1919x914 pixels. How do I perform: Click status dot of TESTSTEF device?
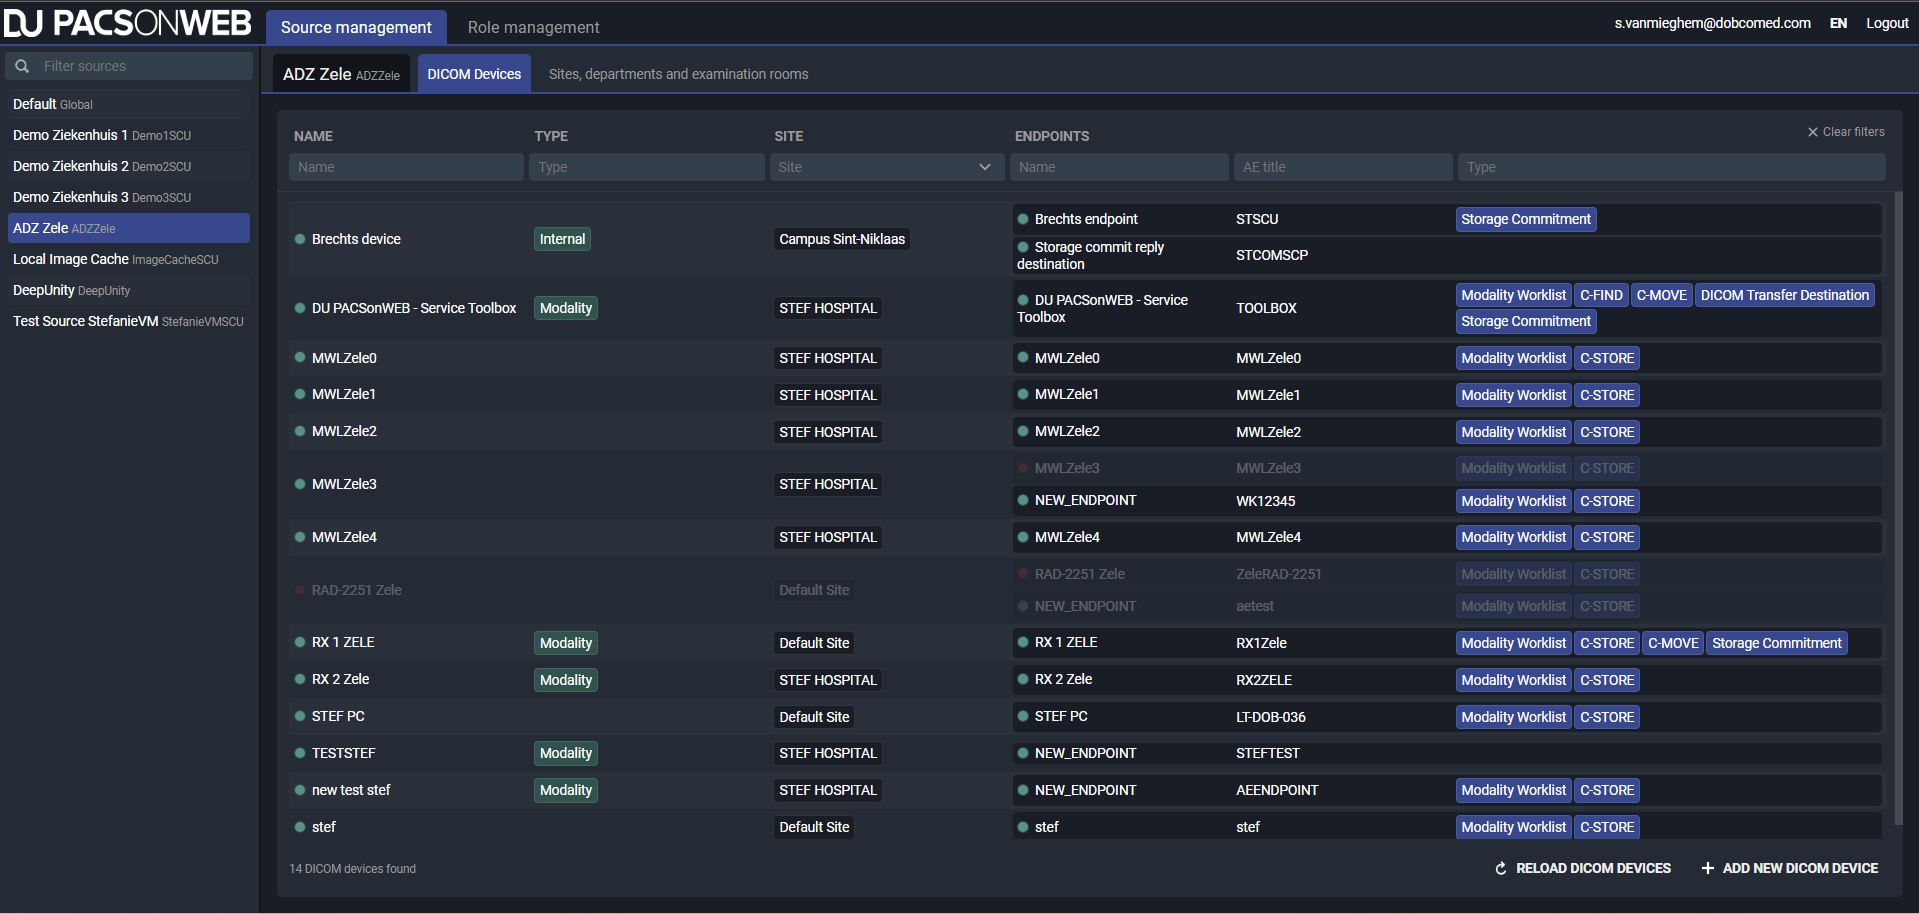[300, 753]
